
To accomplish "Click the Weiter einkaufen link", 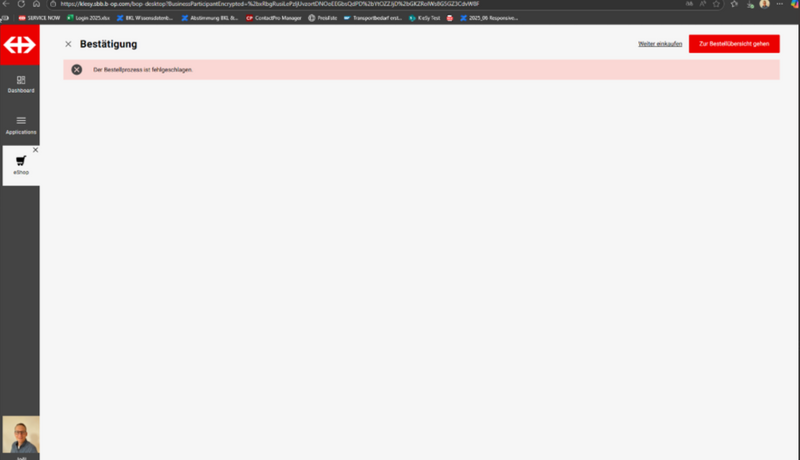I will [660, 44].
